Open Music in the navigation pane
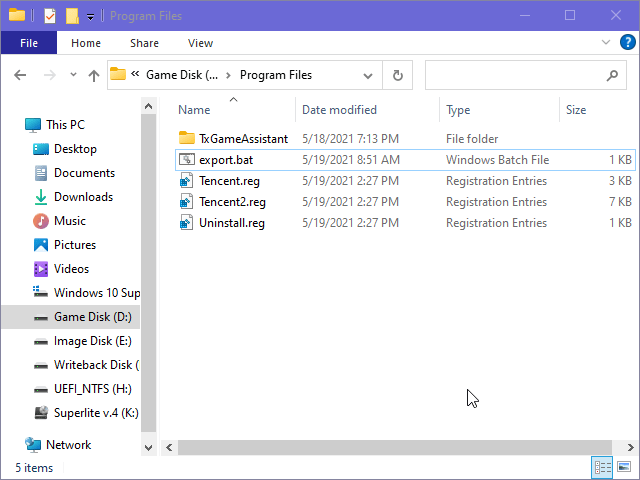The height and width of the screenshot is (480, 640). (x=60, y=221)
